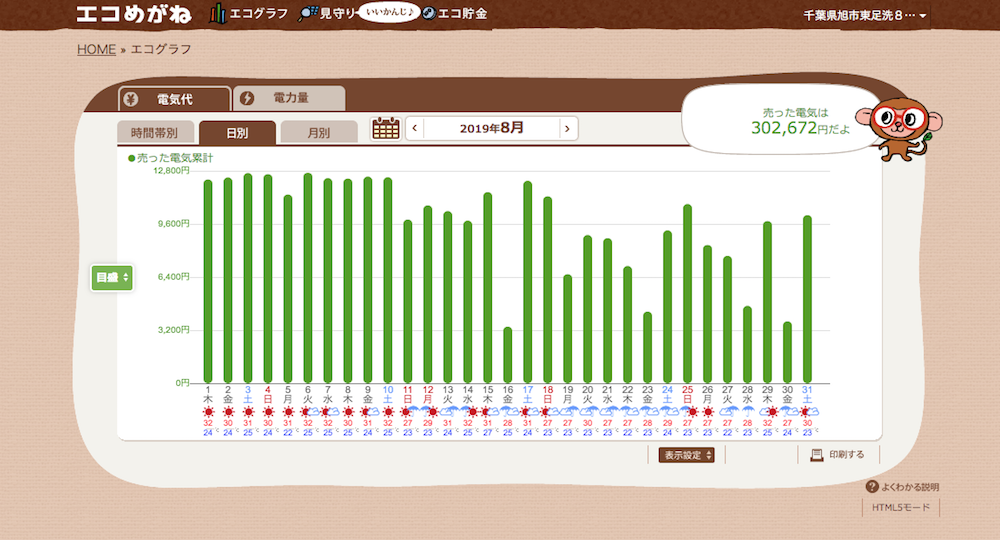
Task: Select the green bar for day 31
Action: point(807,299)
